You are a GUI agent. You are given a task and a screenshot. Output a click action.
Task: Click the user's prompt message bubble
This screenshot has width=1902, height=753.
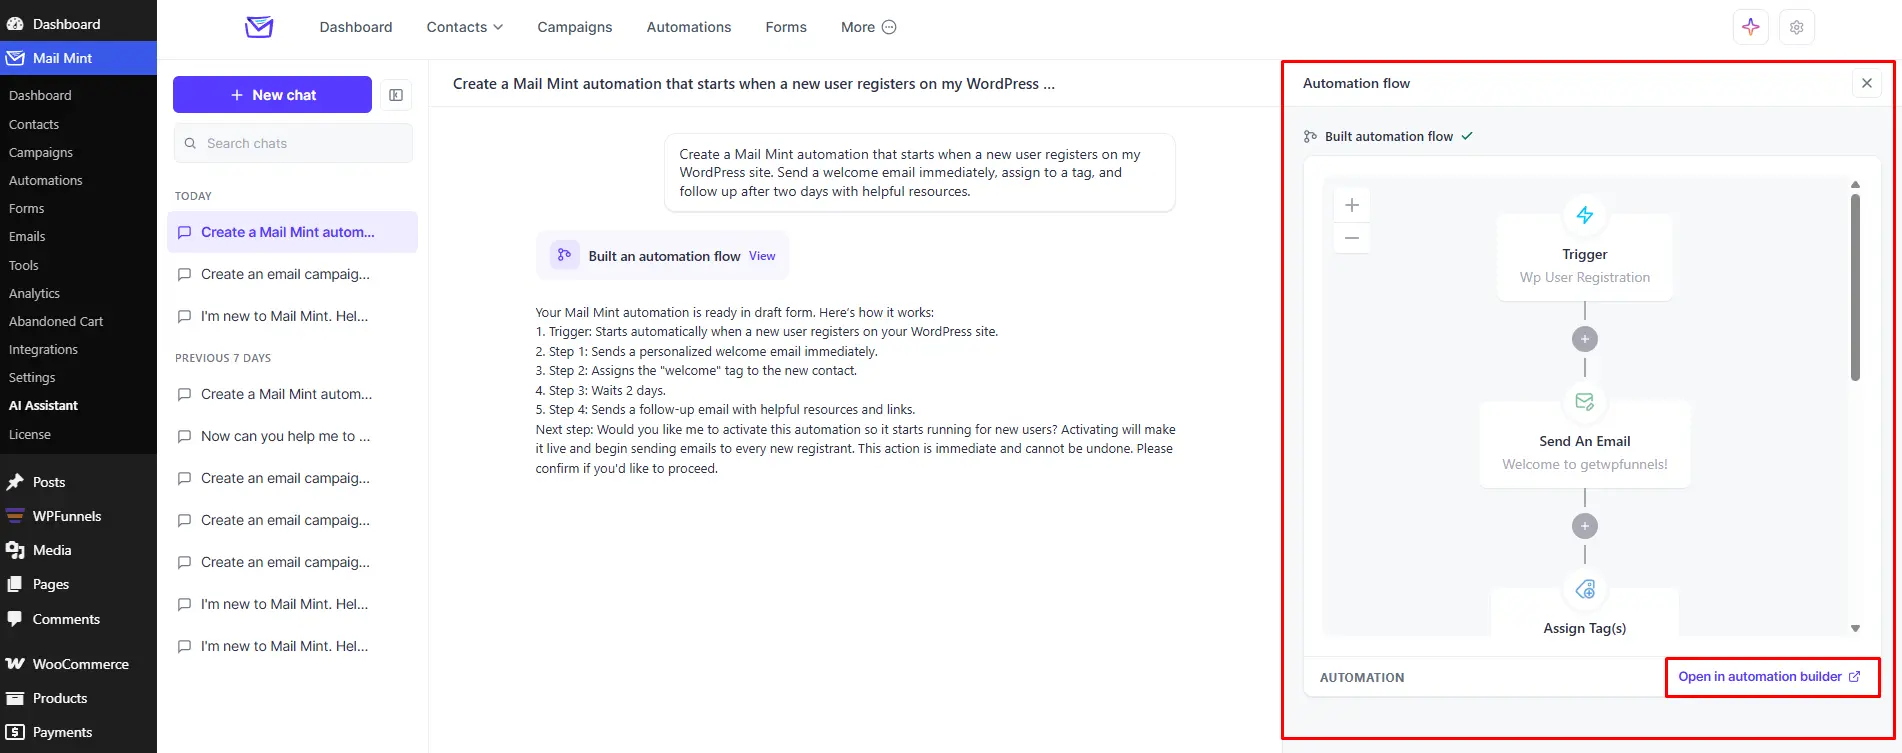919,172
